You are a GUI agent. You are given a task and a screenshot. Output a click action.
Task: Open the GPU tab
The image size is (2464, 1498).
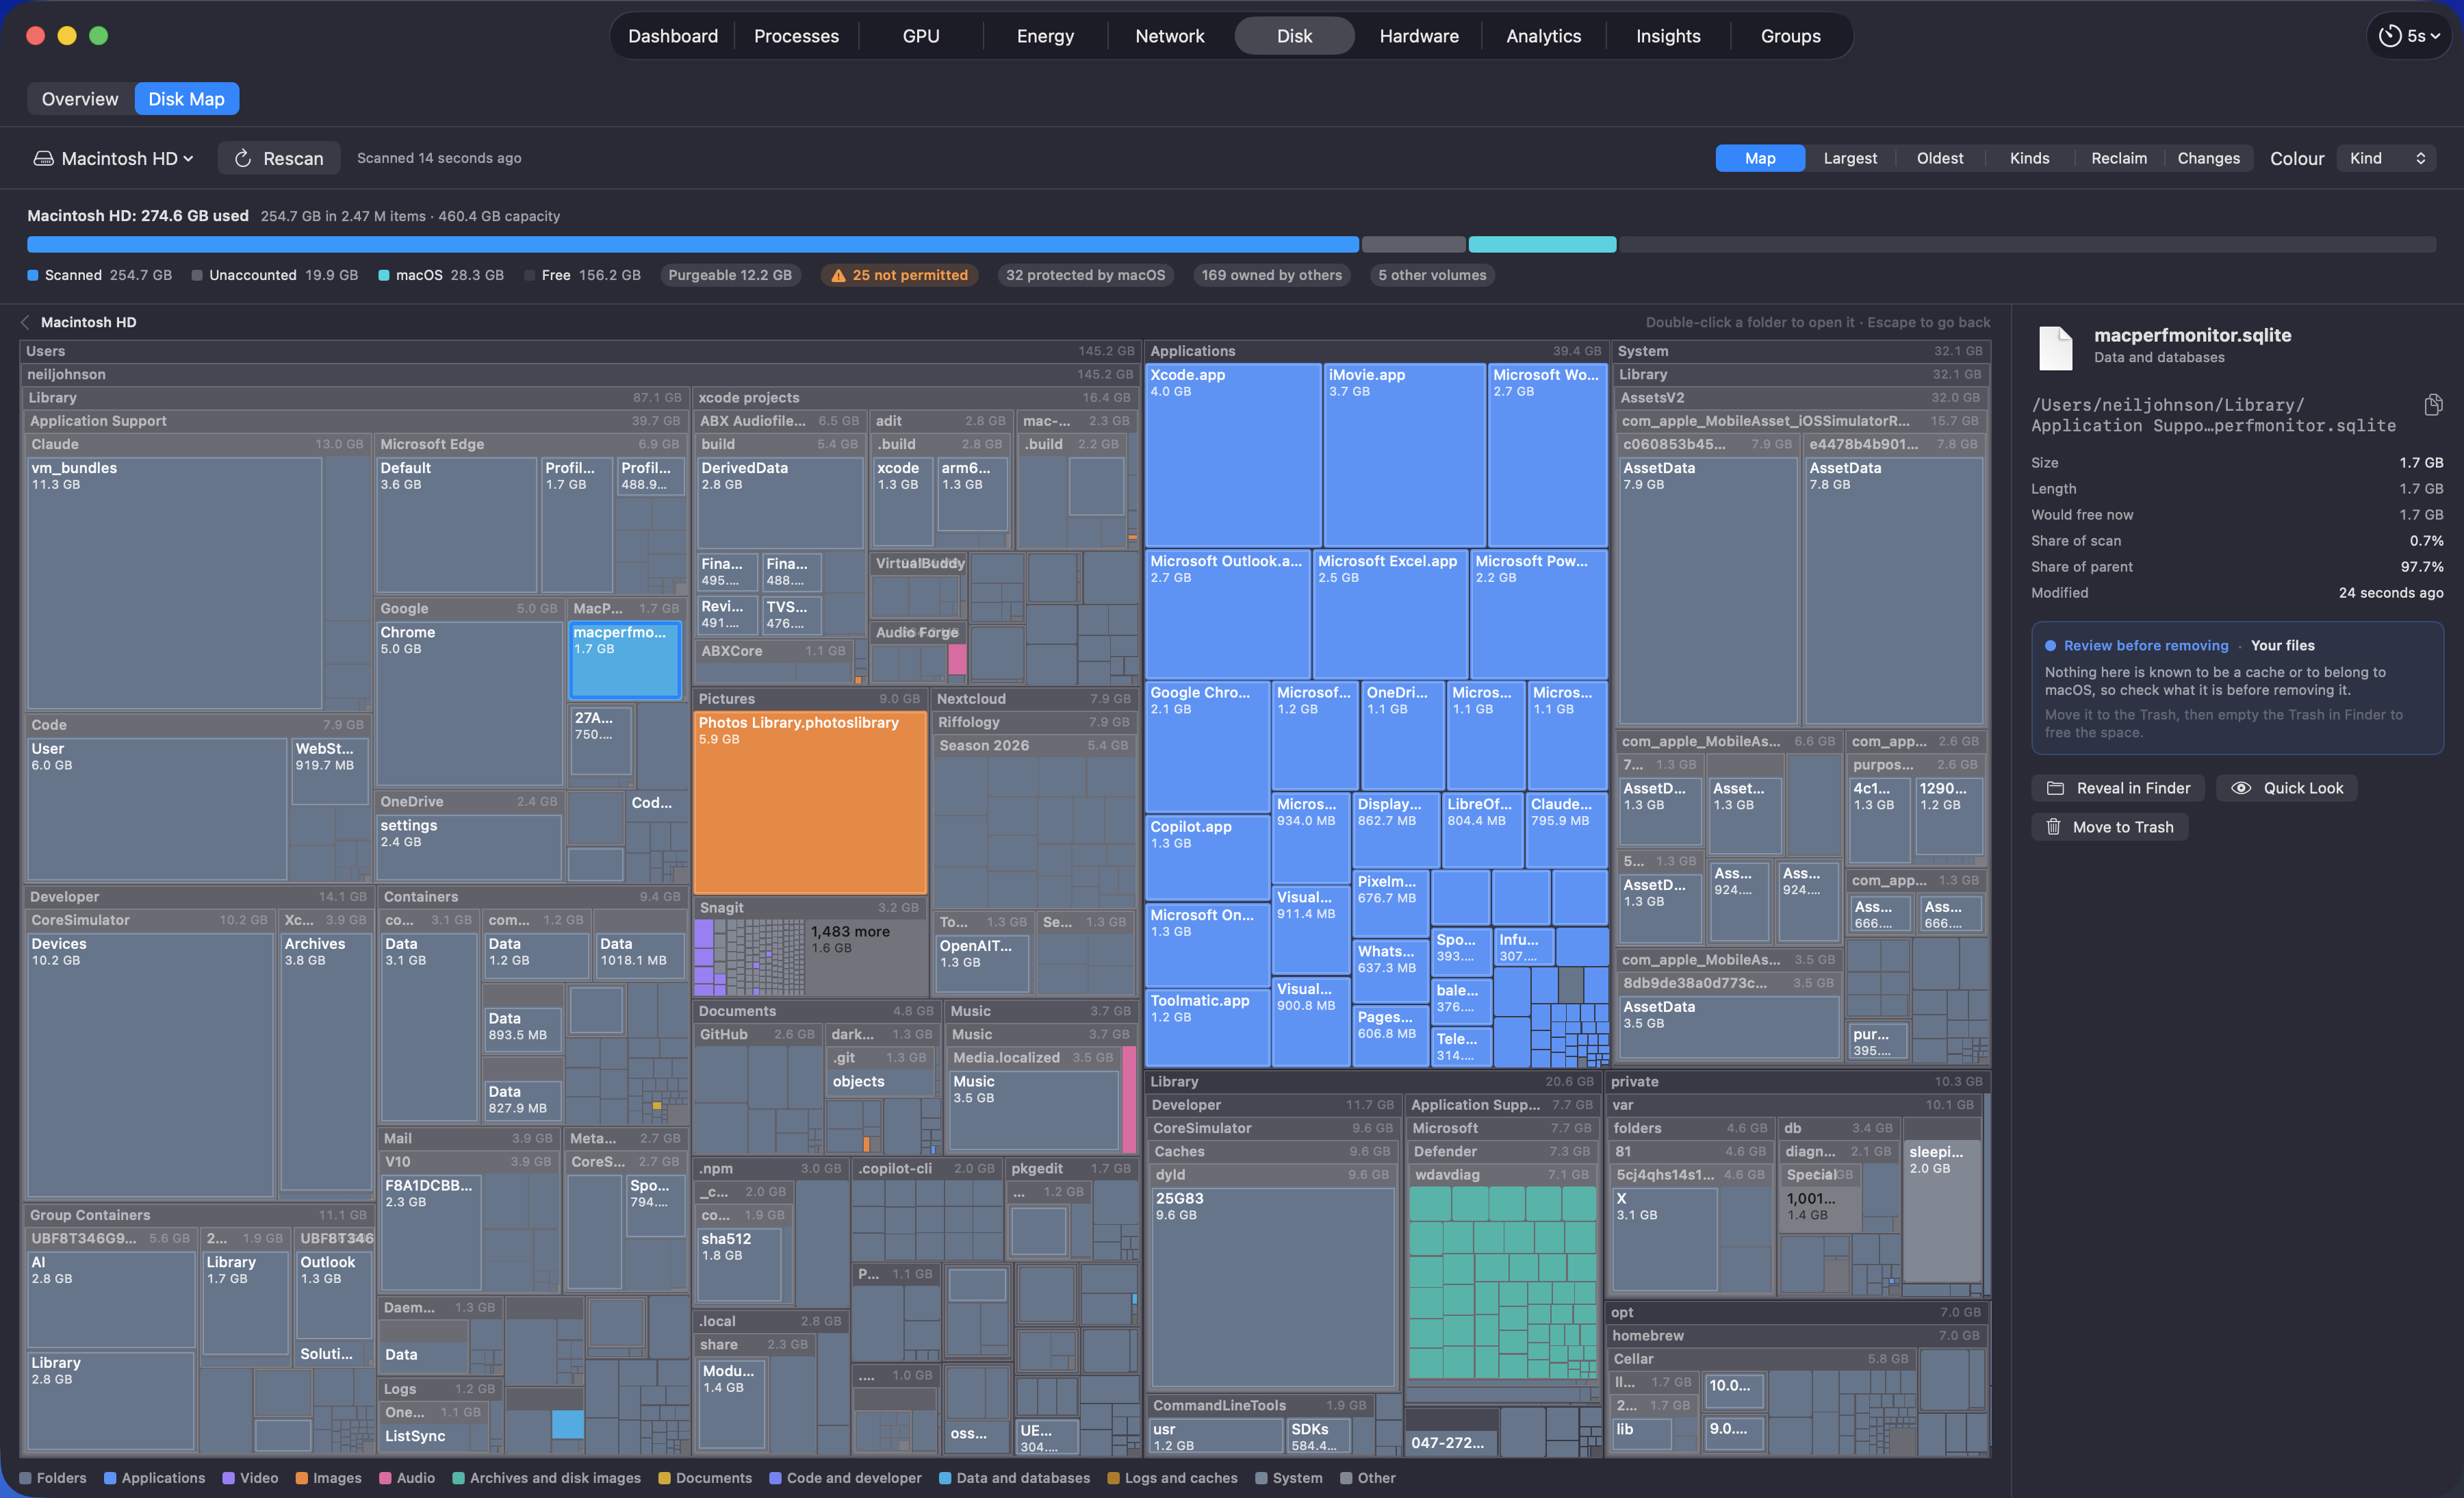pyautogui.click(x=921, y=36)
